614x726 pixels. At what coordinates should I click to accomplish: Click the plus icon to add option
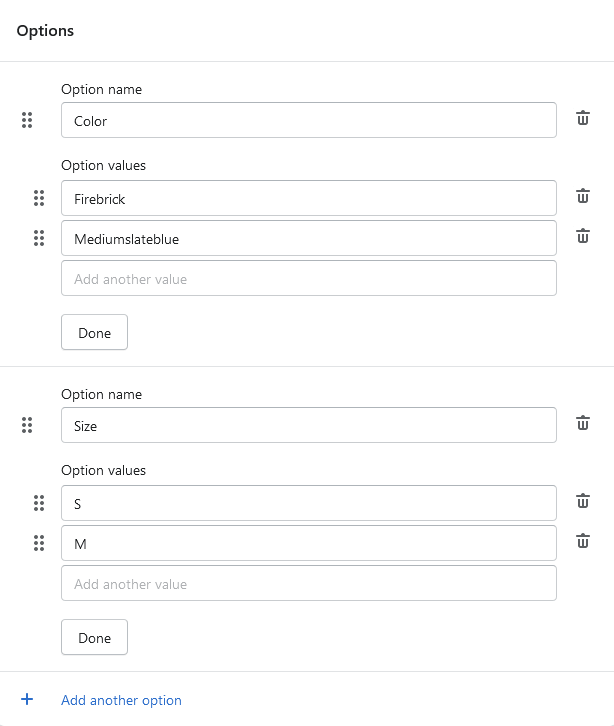(27, 699)
